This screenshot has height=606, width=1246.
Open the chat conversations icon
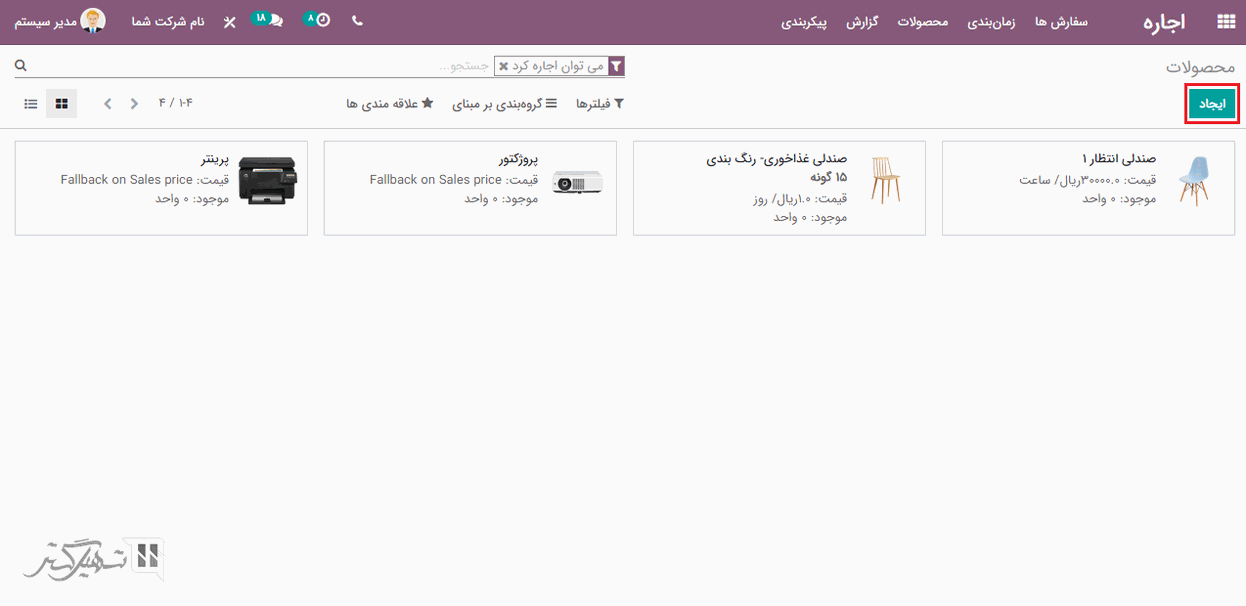coord(267,20)
